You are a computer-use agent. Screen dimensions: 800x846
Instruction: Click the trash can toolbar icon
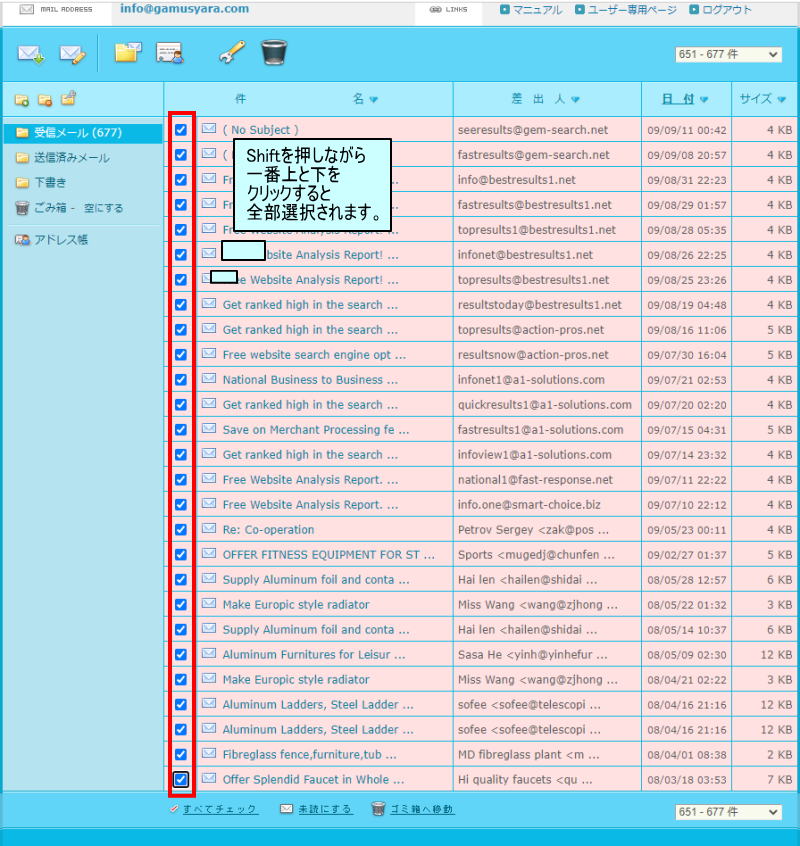pyautogui.click(x=275, y=53)
